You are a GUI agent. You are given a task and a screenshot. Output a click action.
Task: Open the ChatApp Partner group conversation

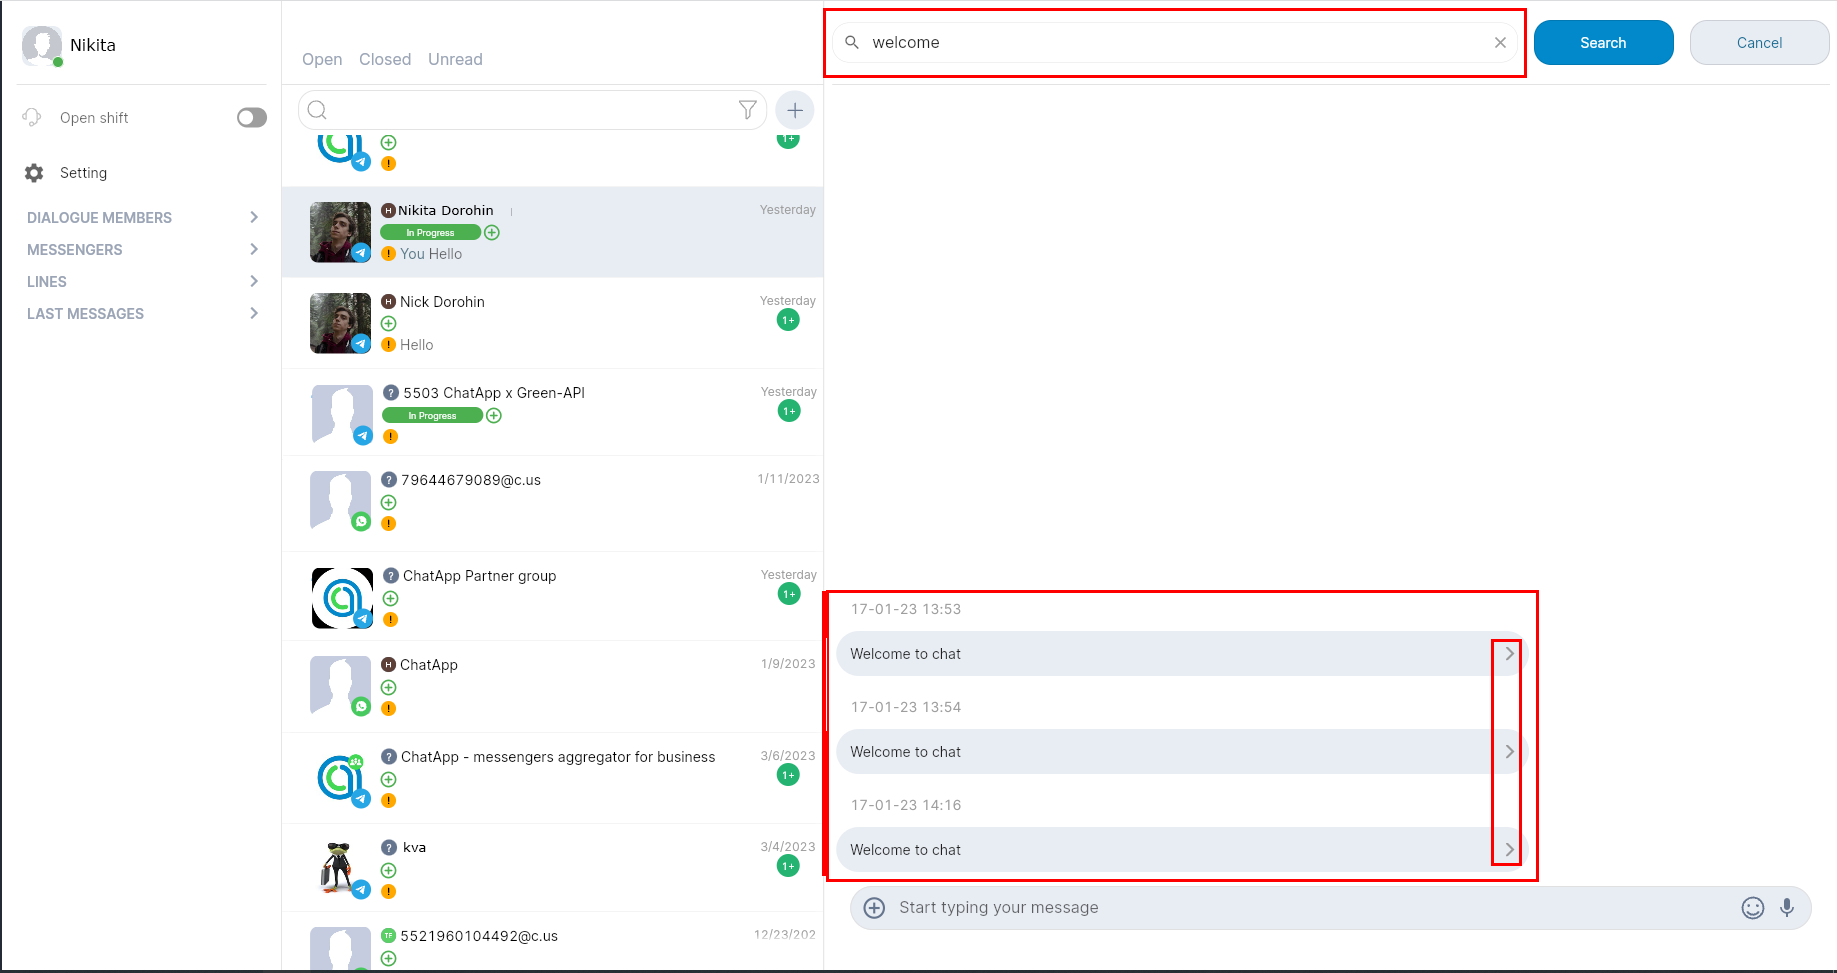click(552, 596)
